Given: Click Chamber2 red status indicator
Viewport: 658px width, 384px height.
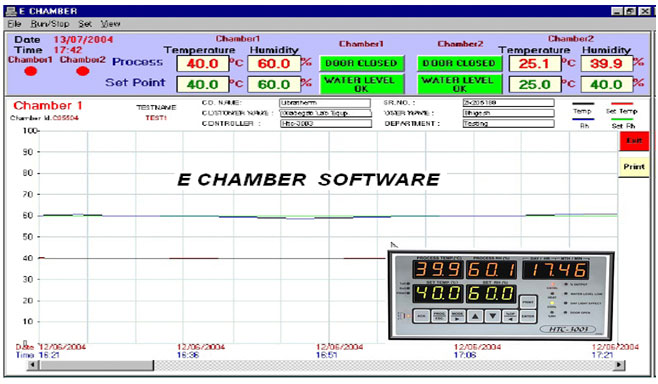Looking at the screenshot, I should [x=83, y=71].
